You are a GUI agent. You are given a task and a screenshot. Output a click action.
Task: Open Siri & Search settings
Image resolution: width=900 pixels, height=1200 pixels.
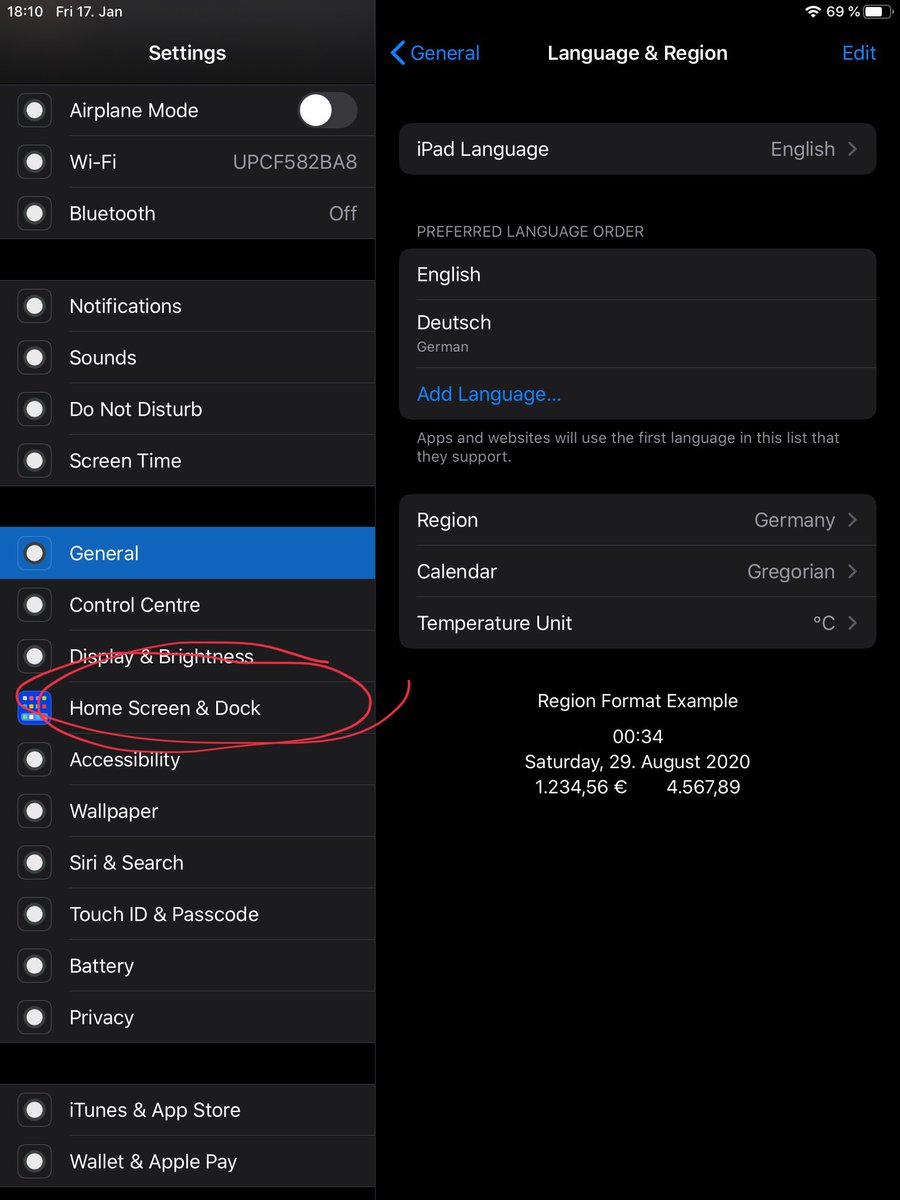187,863
